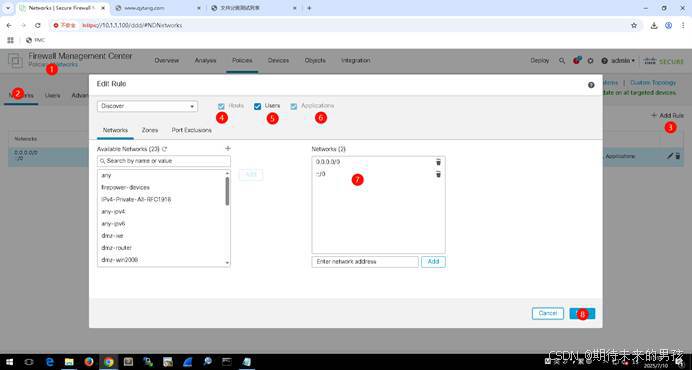Select 'any' in Available Networks
The image size is (692, 370).
tap(106, 175)
